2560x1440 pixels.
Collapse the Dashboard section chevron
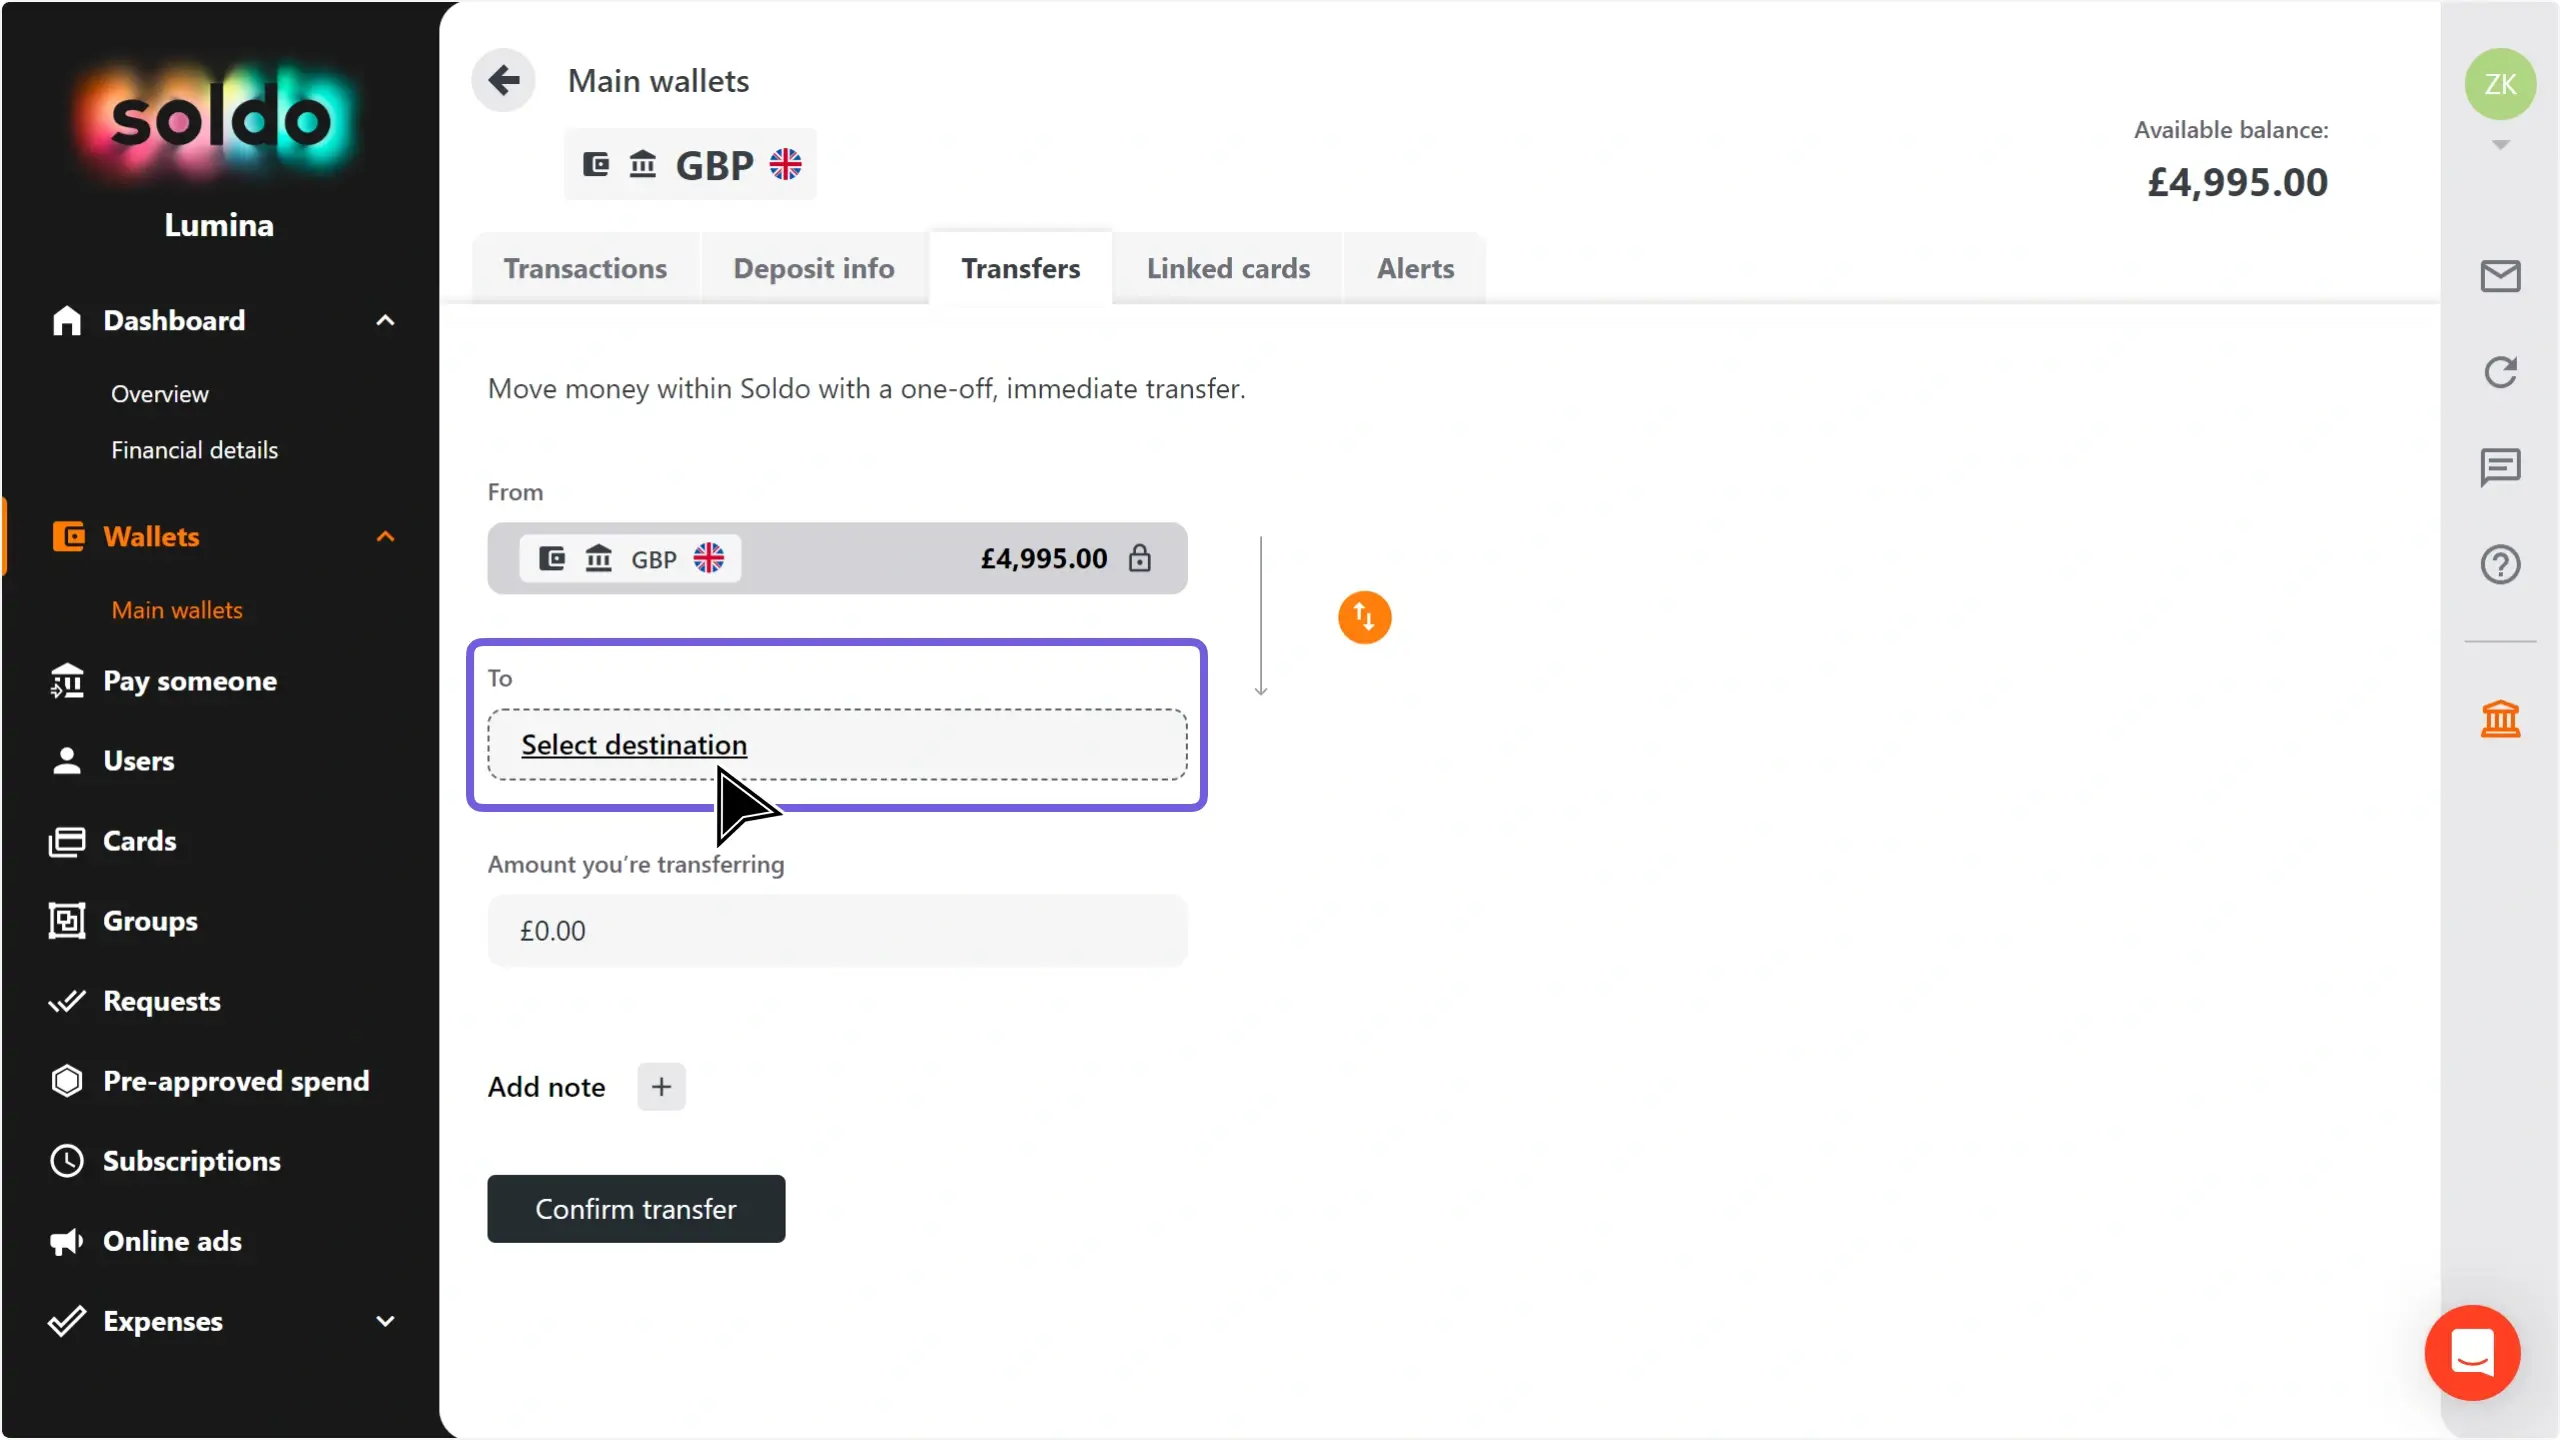coord(385,320)
